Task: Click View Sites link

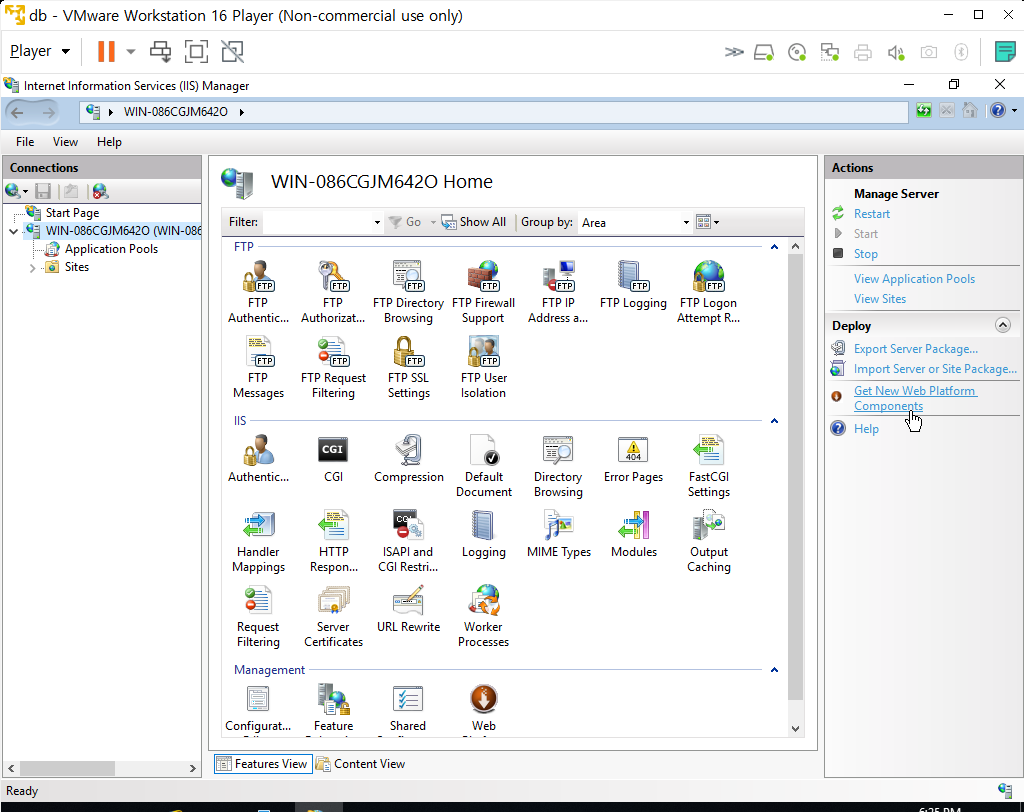Action: [x=880, y=299]
